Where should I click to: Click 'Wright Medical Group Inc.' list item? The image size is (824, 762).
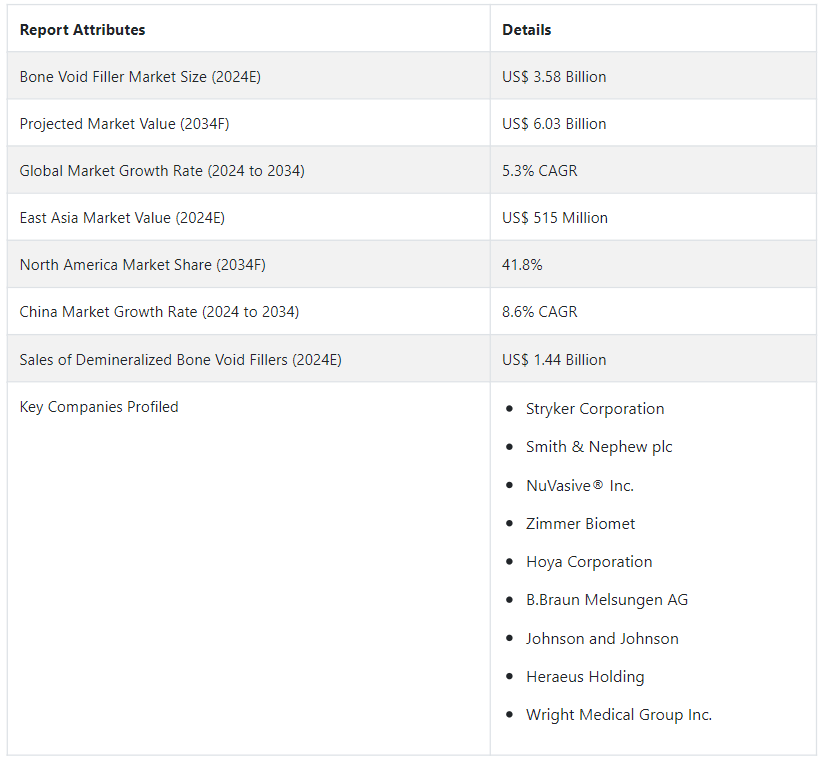[619, 715]
